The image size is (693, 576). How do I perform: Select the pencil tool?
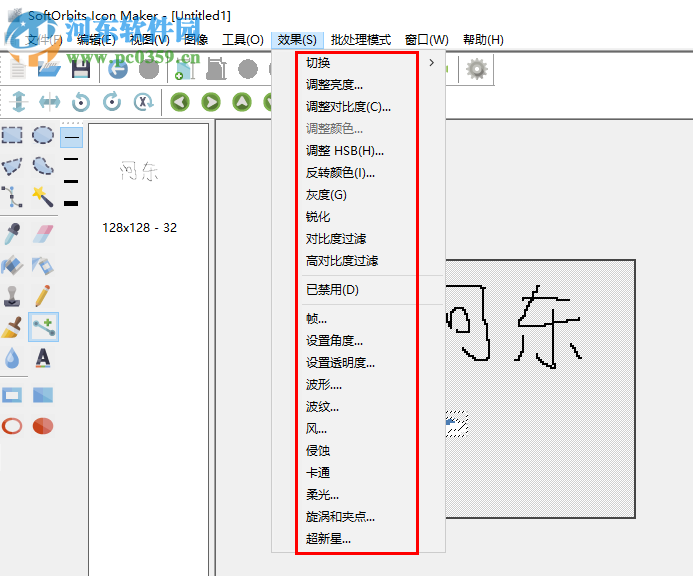click(x=43, y=296)
